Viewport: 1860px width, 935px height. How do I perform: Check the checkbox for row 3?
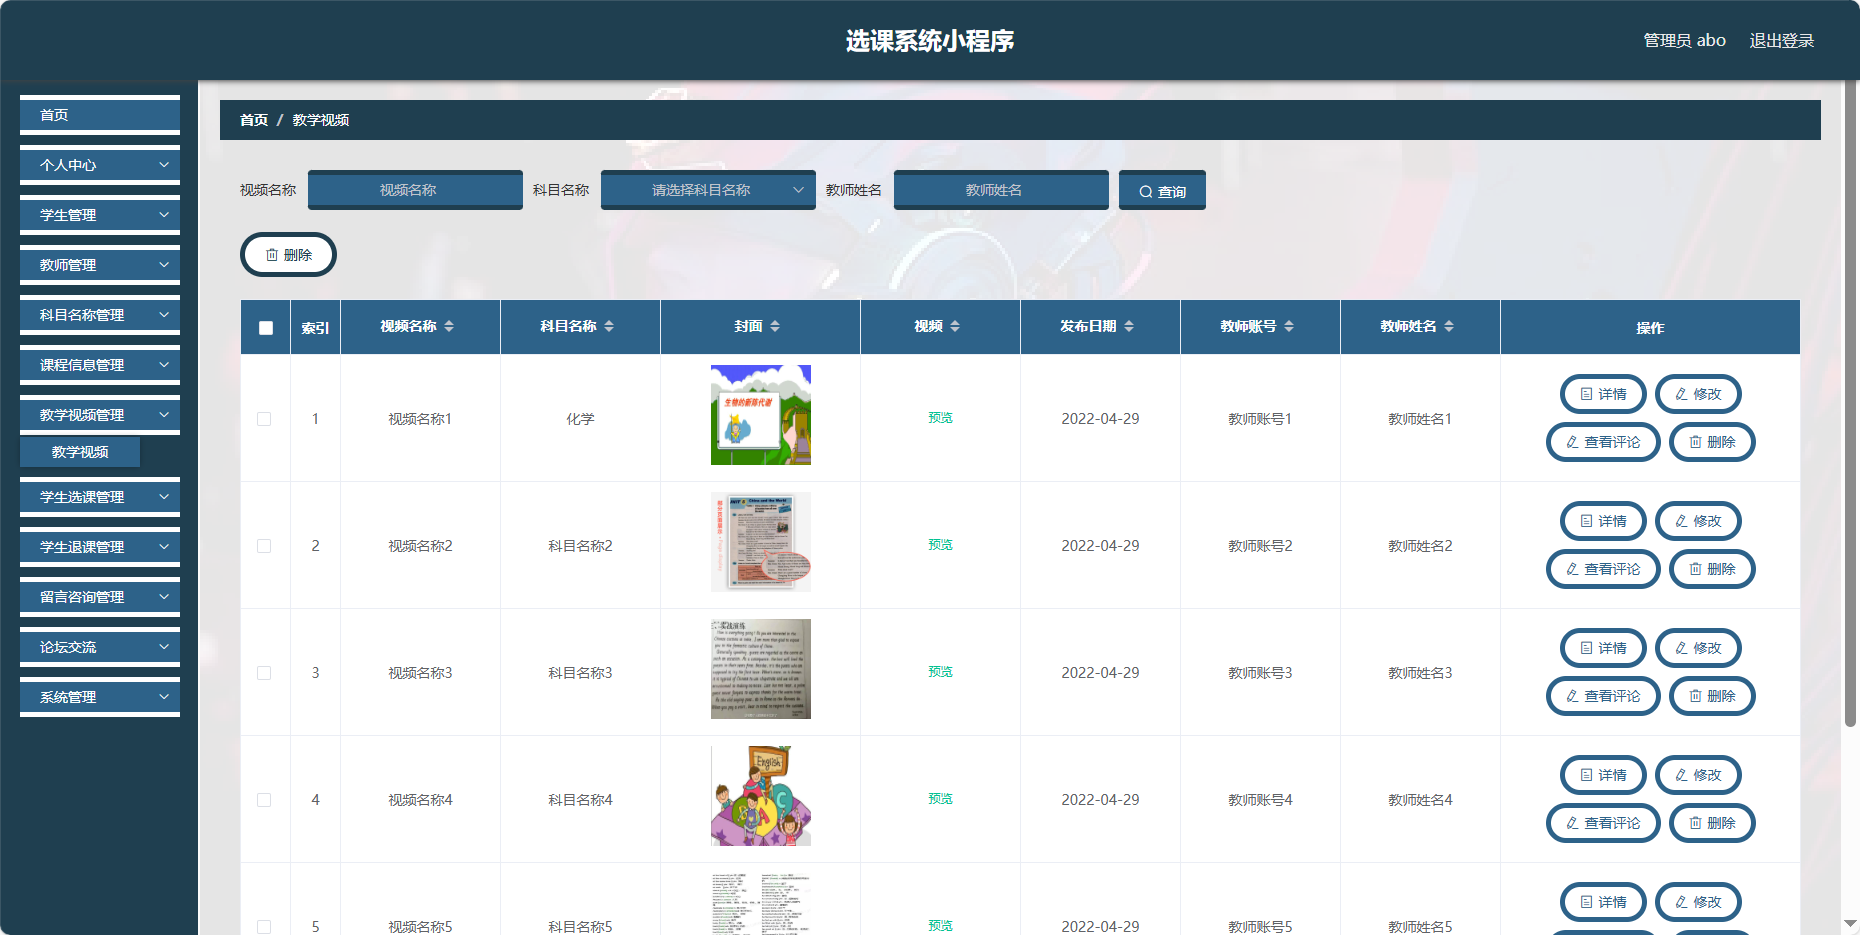pyautogui.click(x=264, y=673)
